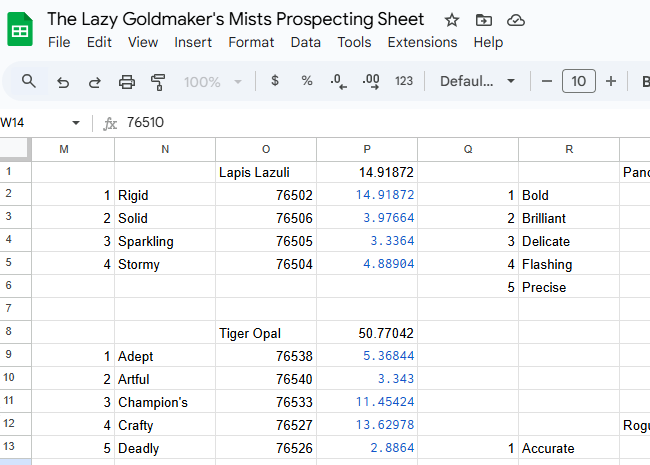Format as percent

point(307,81)
